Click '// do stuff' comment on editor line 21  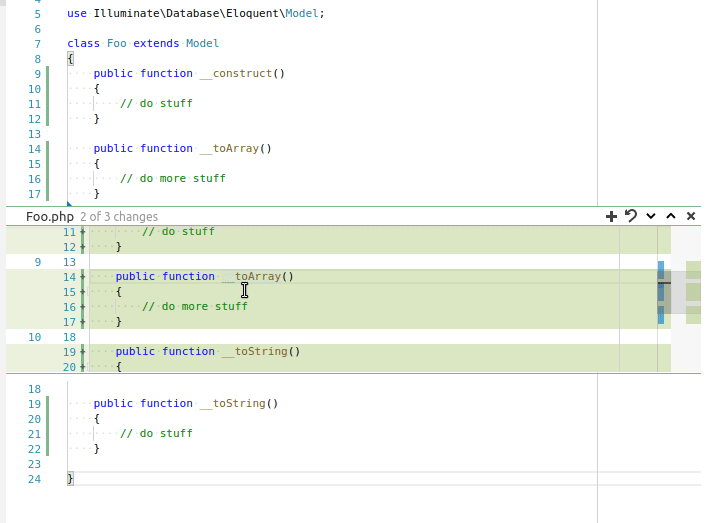point(156,433)
